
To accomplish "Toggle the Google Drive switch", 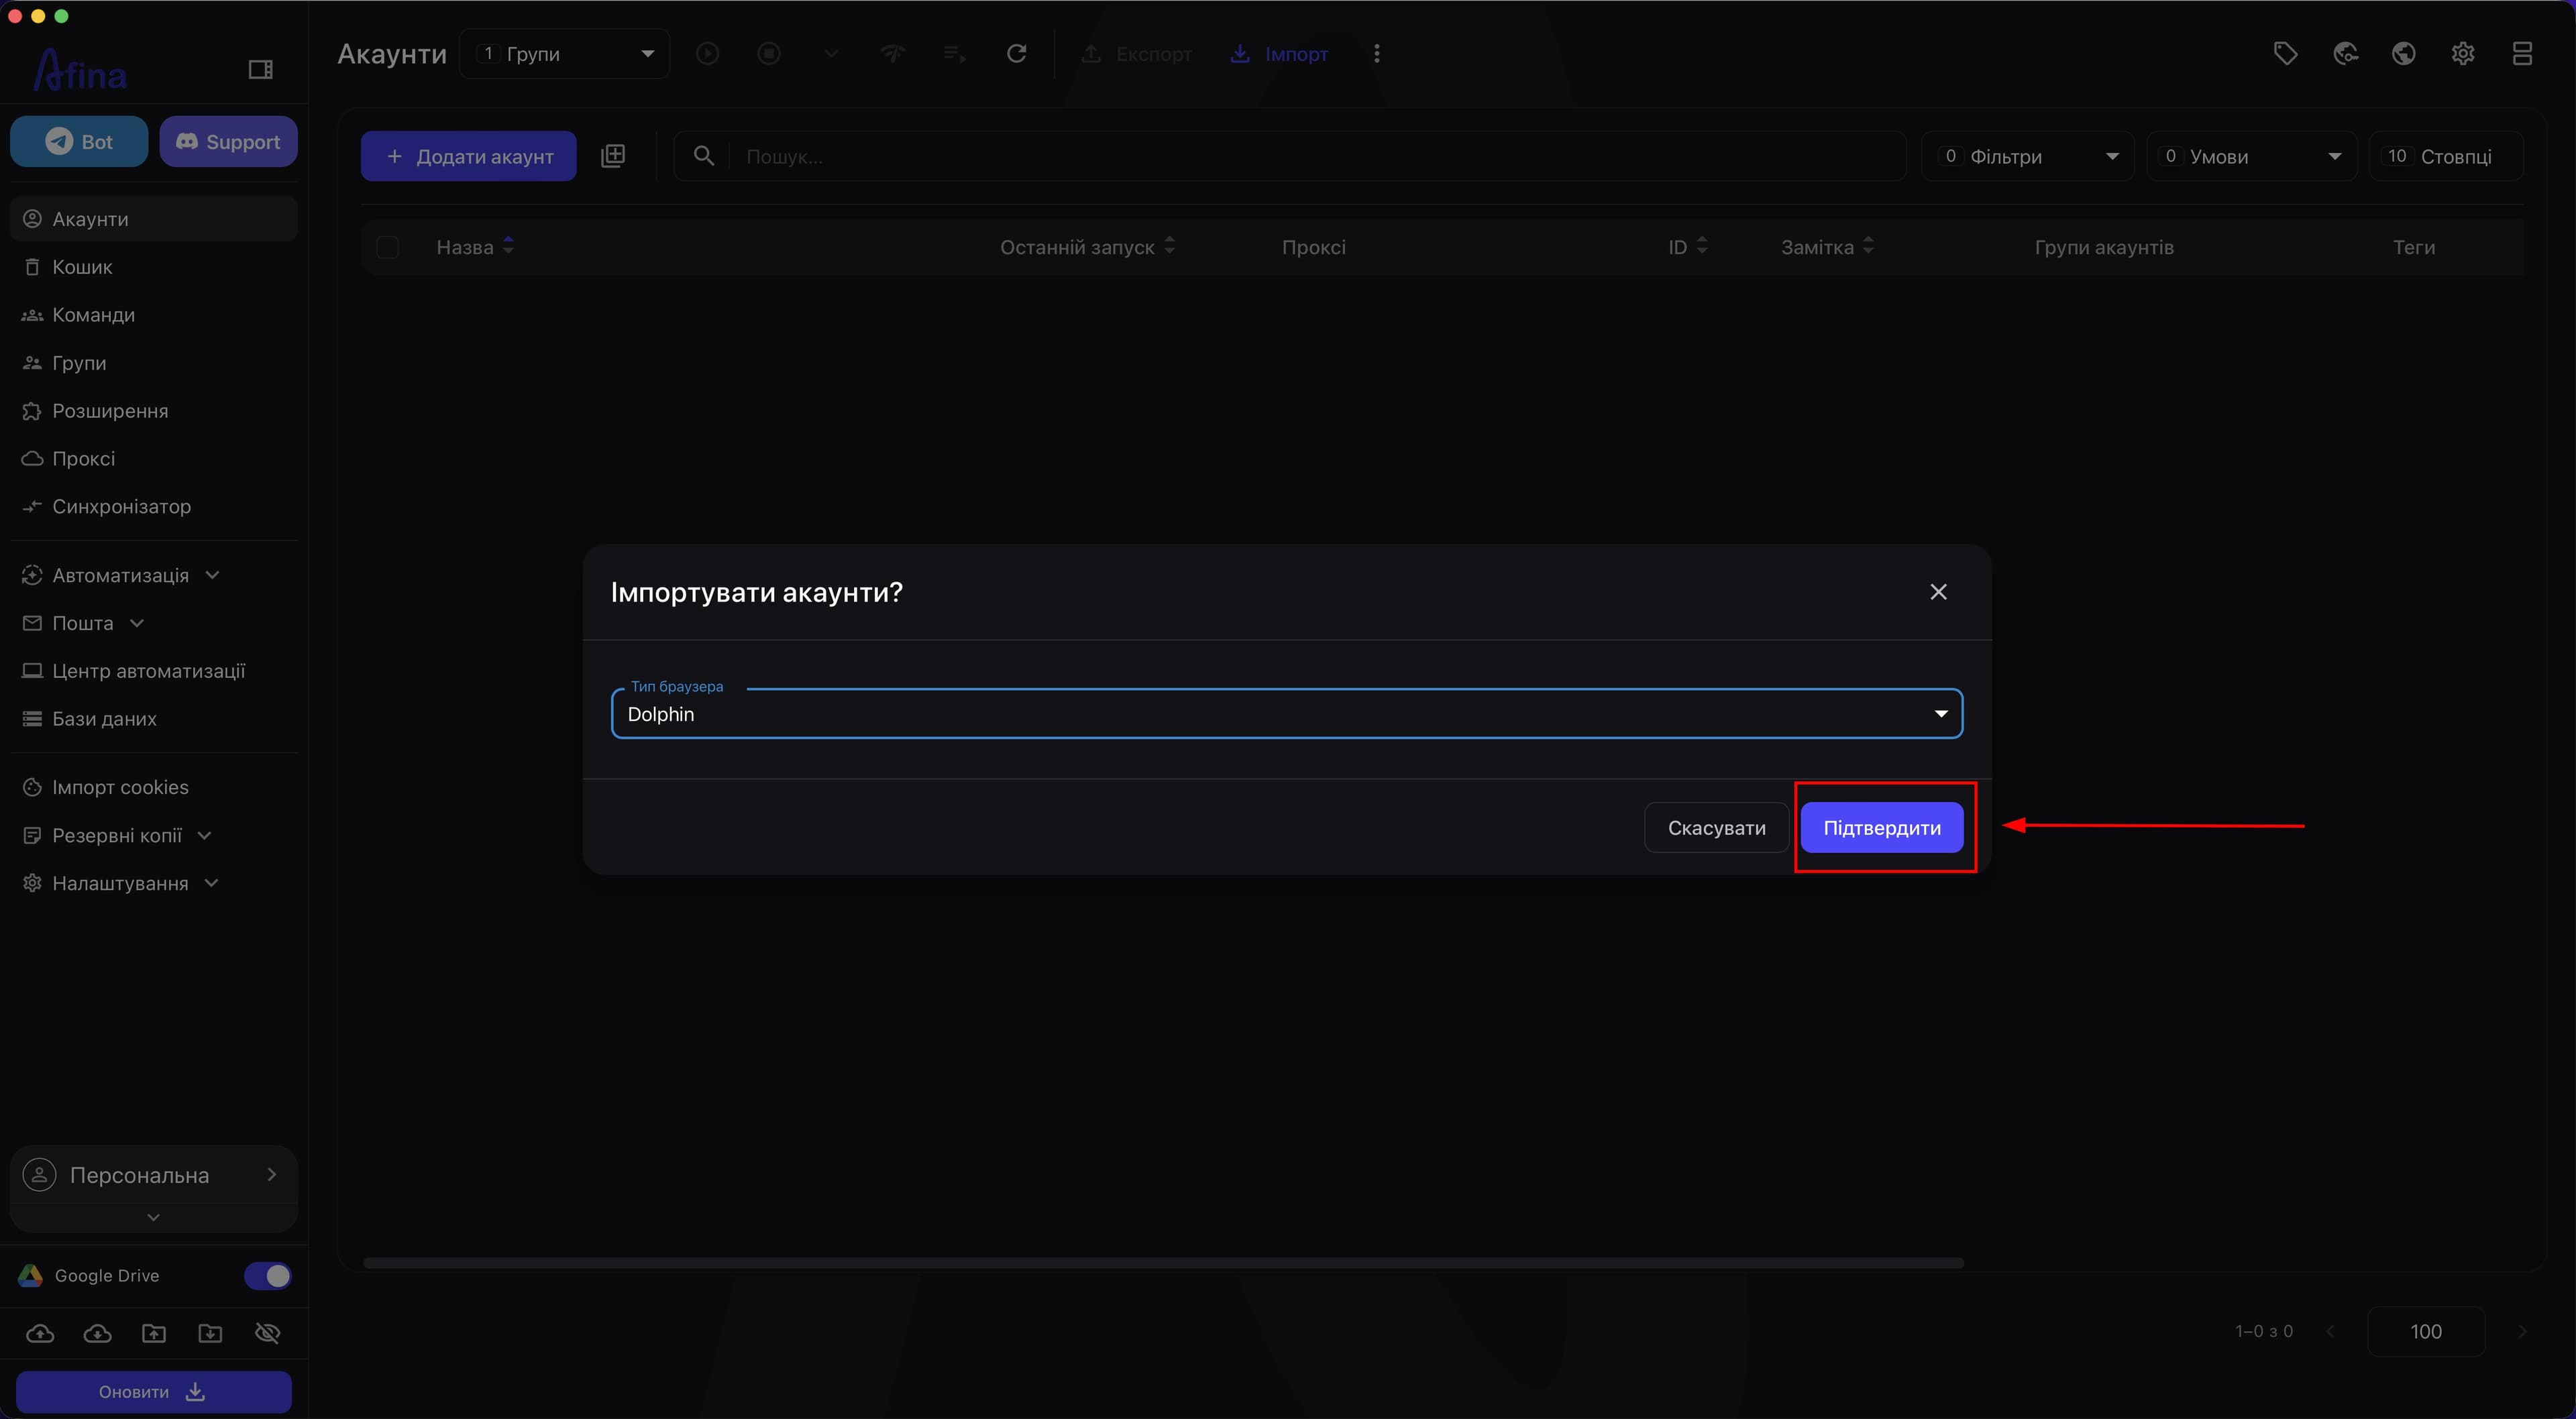I will click(267, 1276).
